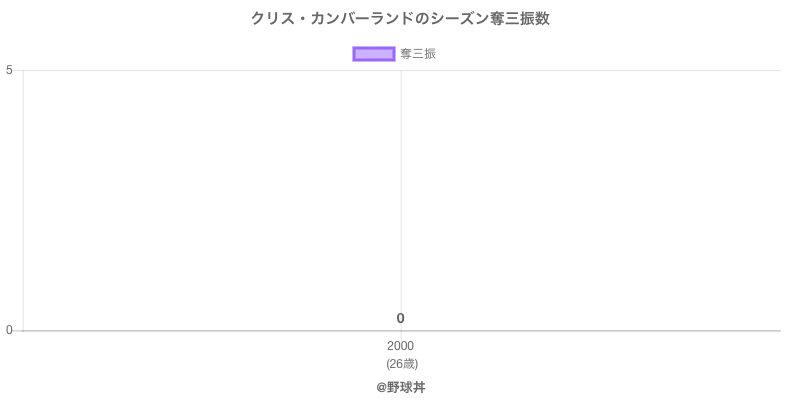Screen dimensions: 800x400
Task: Click the empty plot area left of center gridline
Action: (210, 200)
